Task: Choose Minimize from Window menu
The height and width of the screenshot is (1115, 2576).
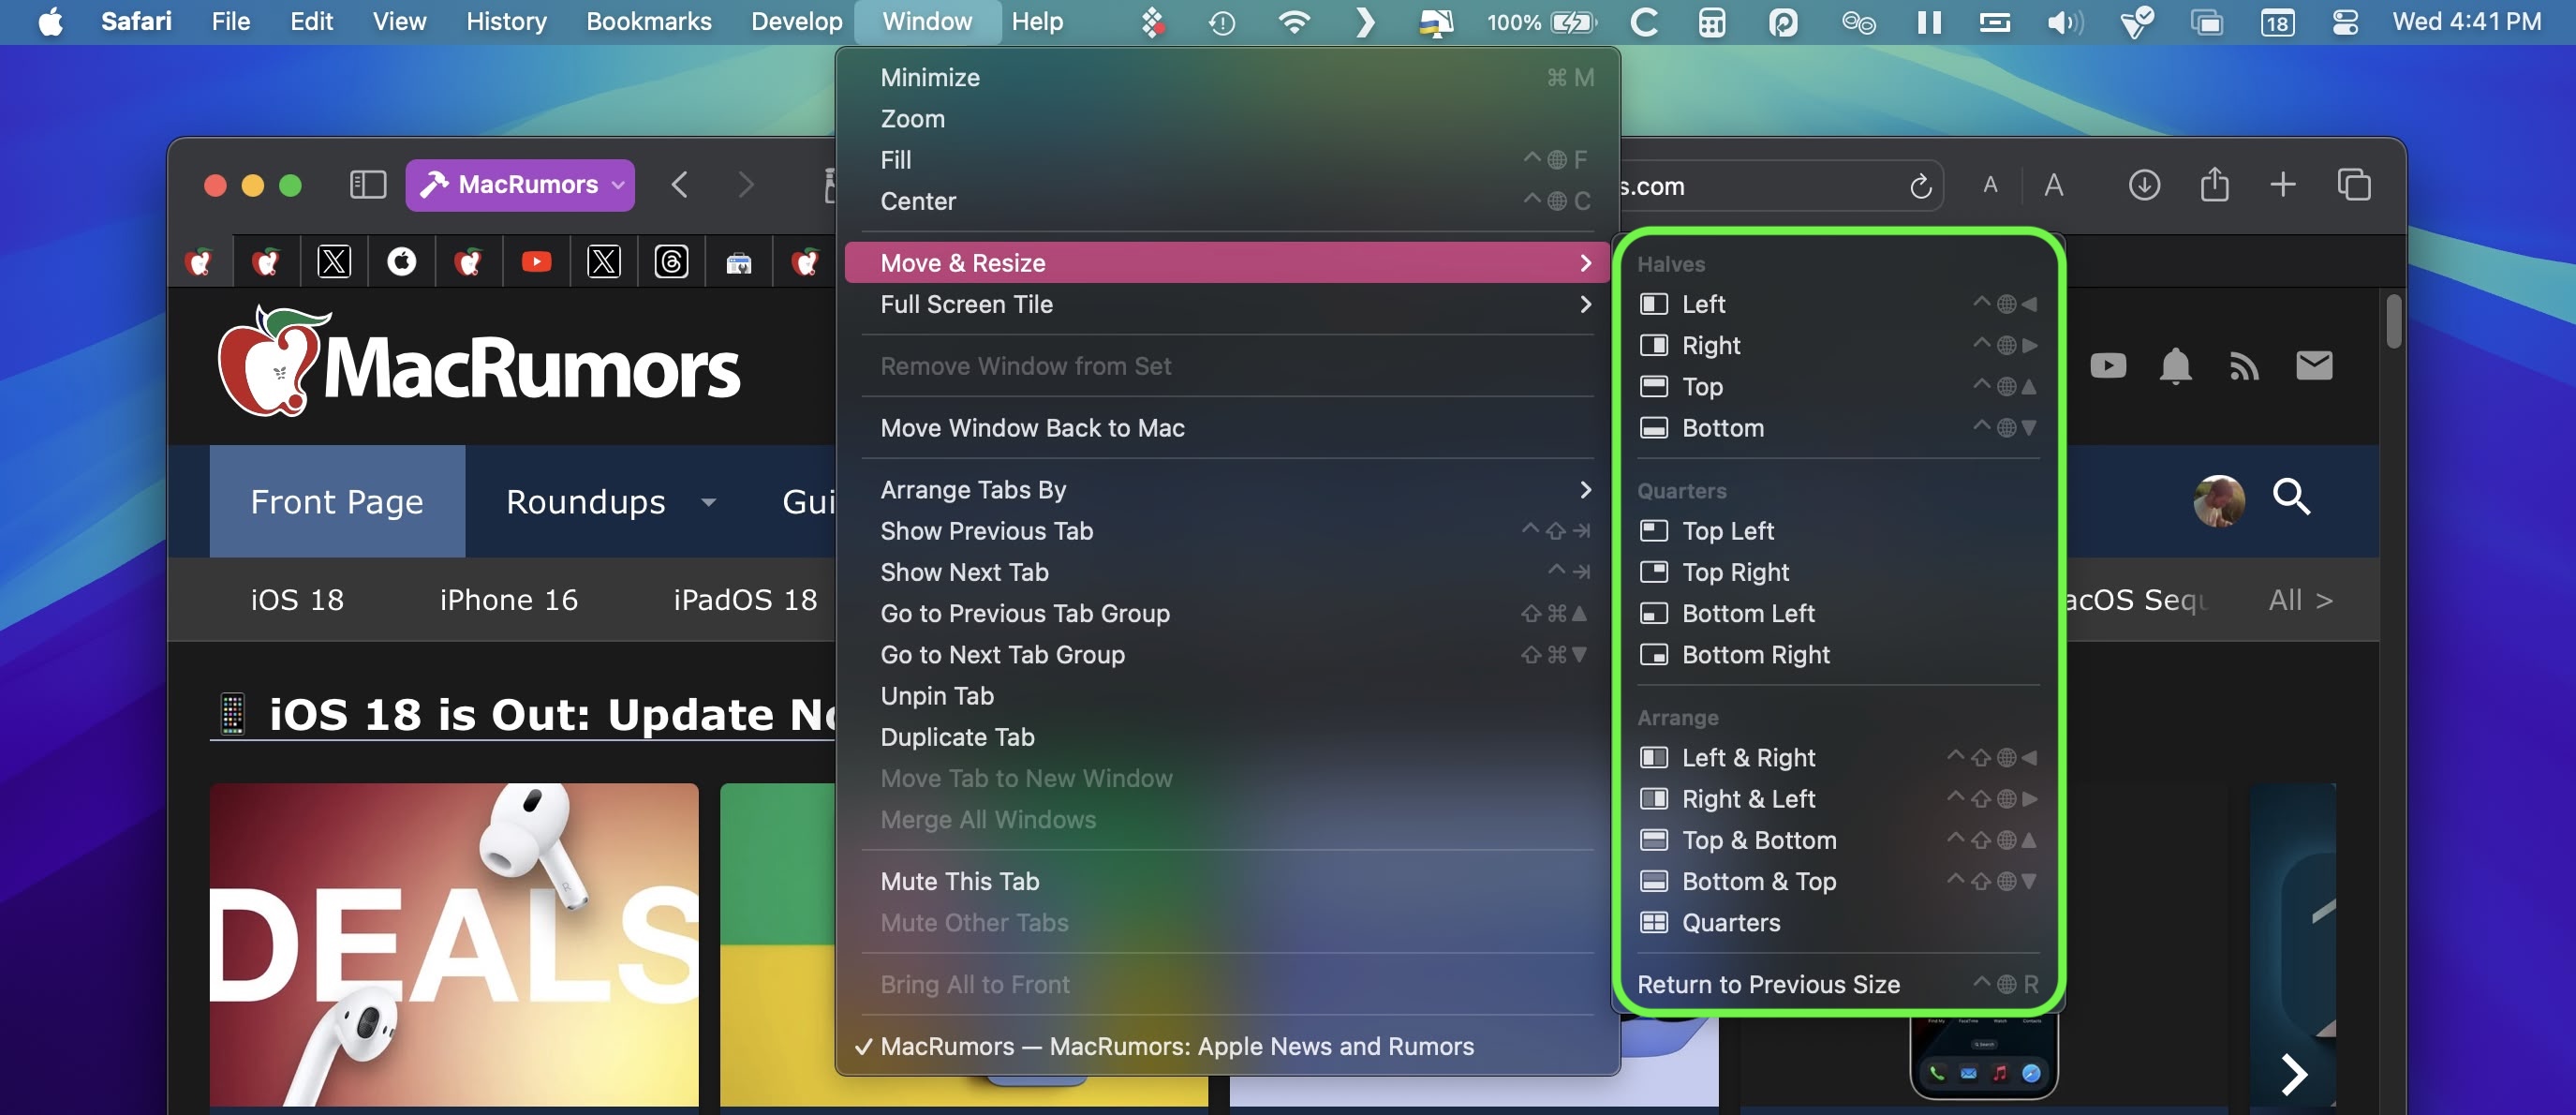Action: coord(1227,77)
